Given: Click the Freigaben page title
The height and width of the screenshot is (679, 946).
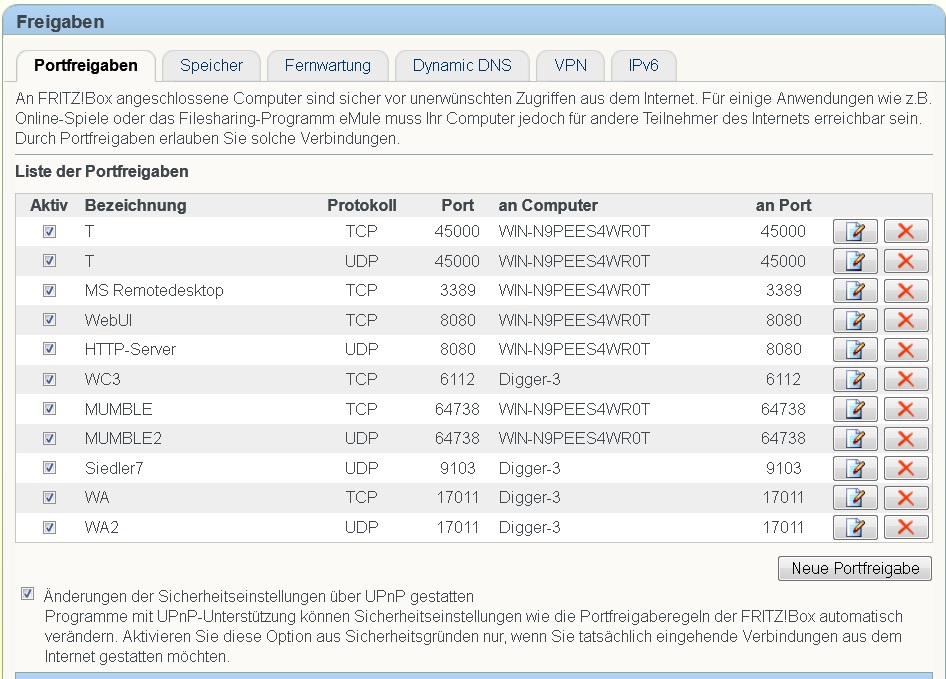Looking at the screenshot, I should pyautogui.click(x=60, y=22).
